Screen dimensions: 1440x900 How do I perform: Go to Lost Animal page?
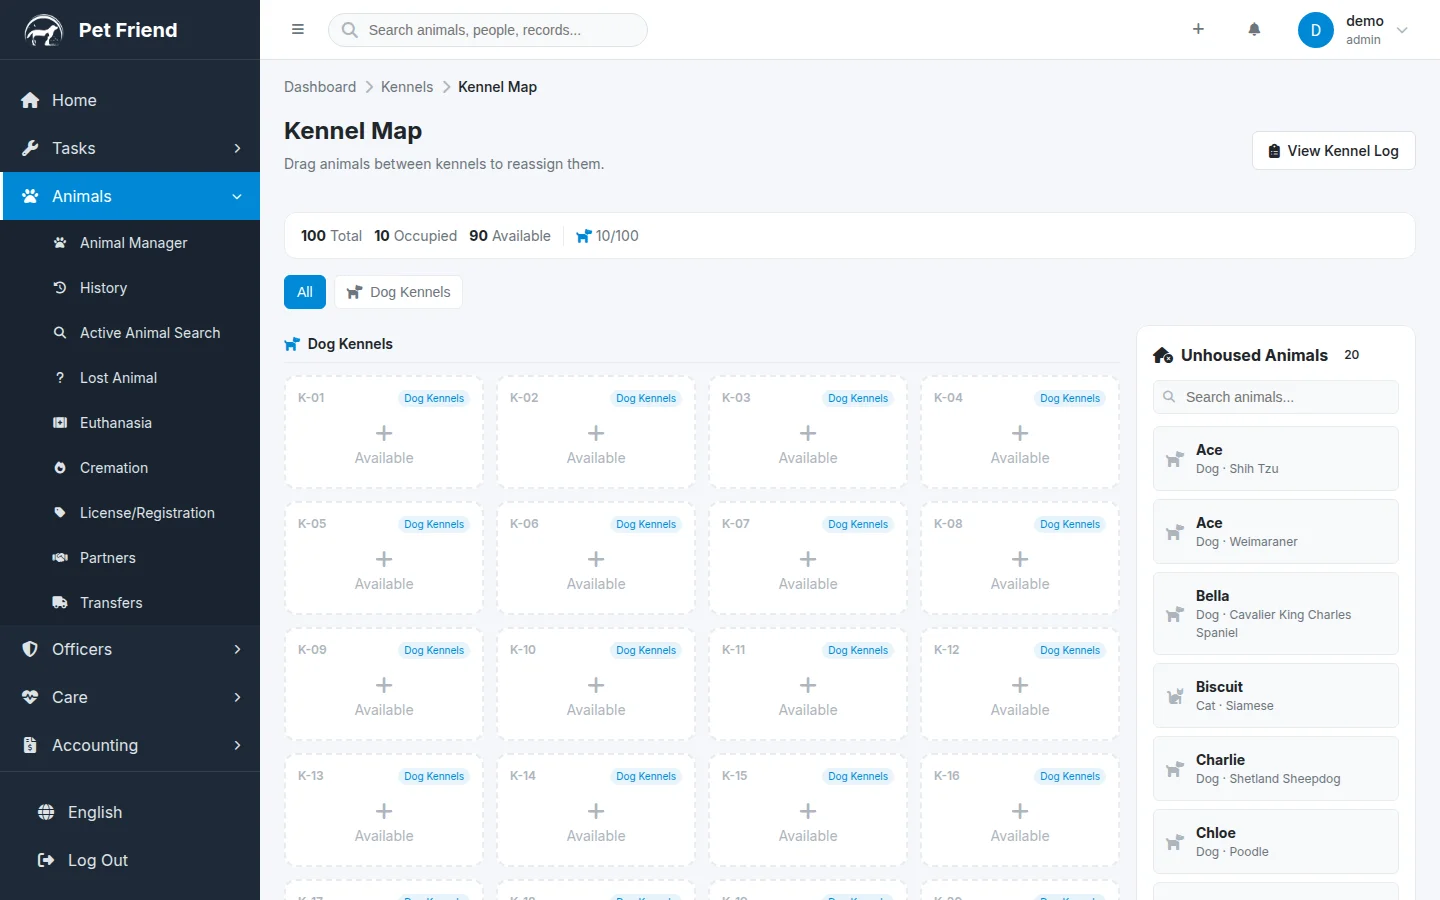point(118,378)
